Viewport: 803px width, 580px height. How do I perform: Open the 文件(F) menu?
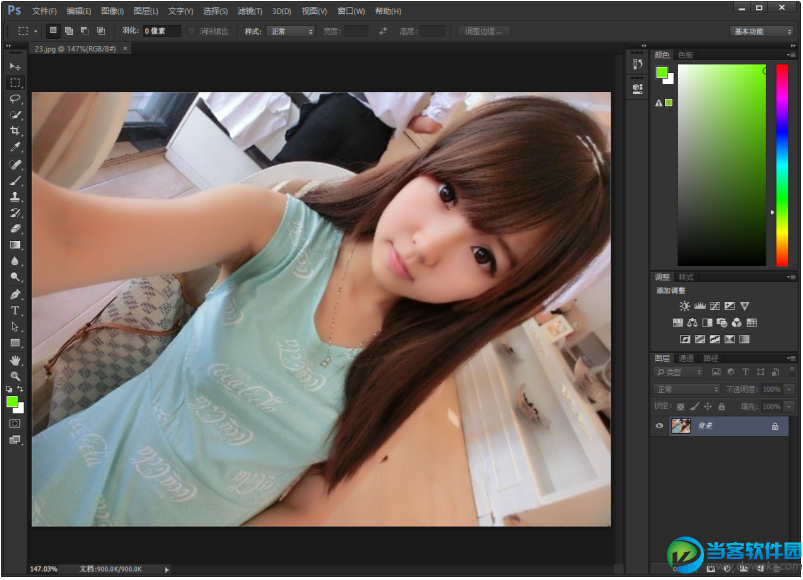pyautogui.click(x=44, y=11)
